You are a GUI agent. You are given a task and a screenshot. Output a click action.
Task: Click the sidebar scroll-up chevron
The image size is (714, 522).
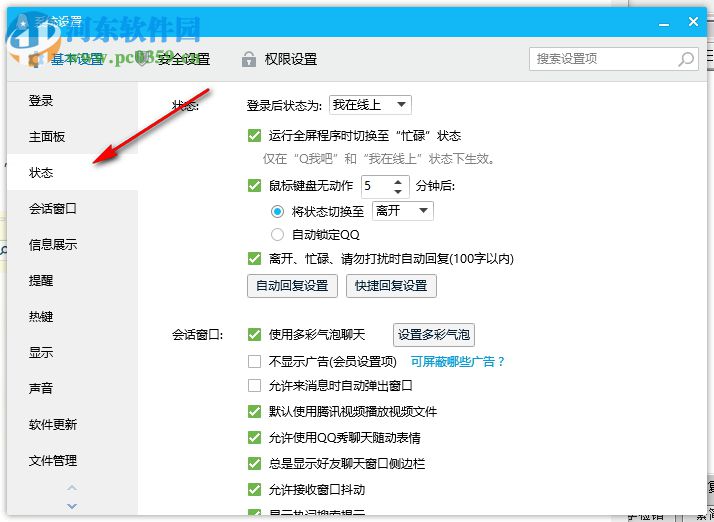click(72, 488)
